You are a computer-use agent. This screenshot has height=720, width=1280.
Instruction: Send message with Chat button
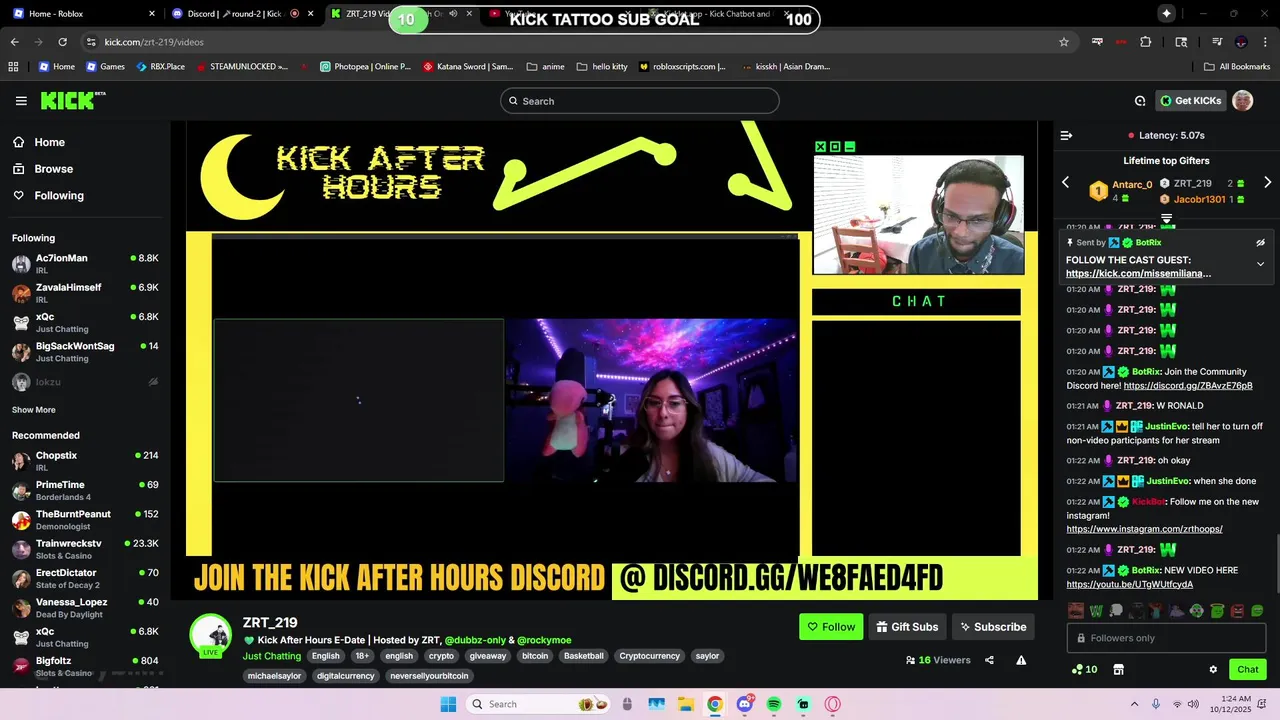(1248, 670)
